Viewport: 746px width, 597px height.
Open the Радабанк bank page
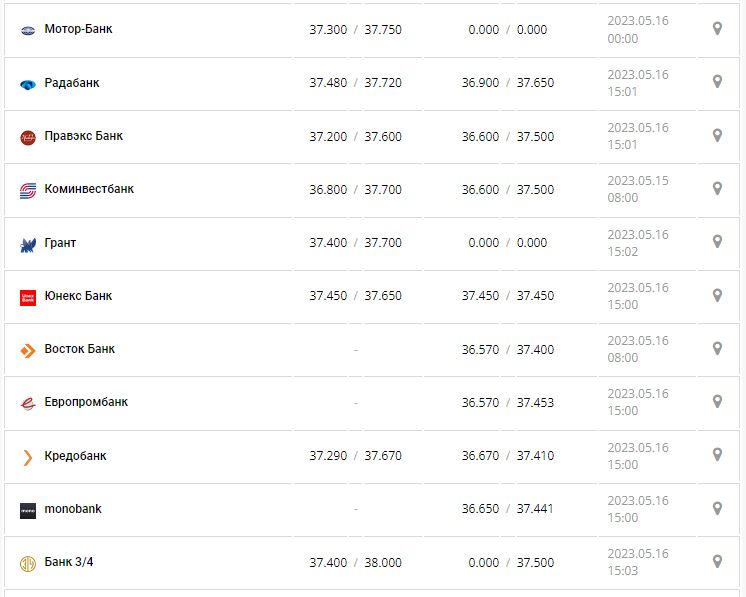(72, 83)
